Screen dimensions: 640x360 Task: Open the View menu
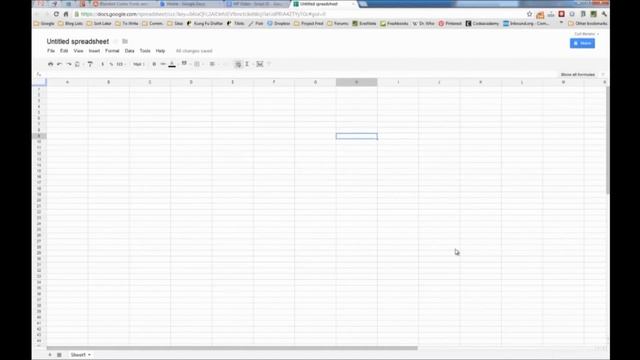click(x=78, y=51)
